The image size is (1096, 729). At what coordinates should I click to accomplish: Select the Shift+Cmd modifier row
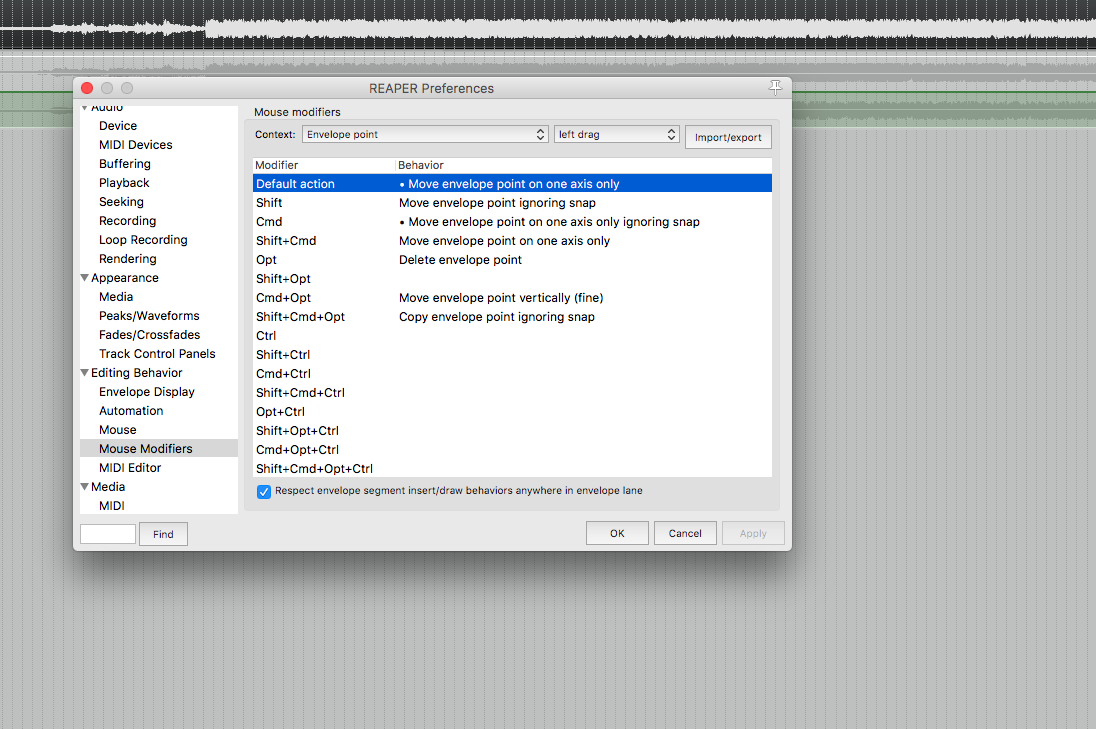pos(512,240)
